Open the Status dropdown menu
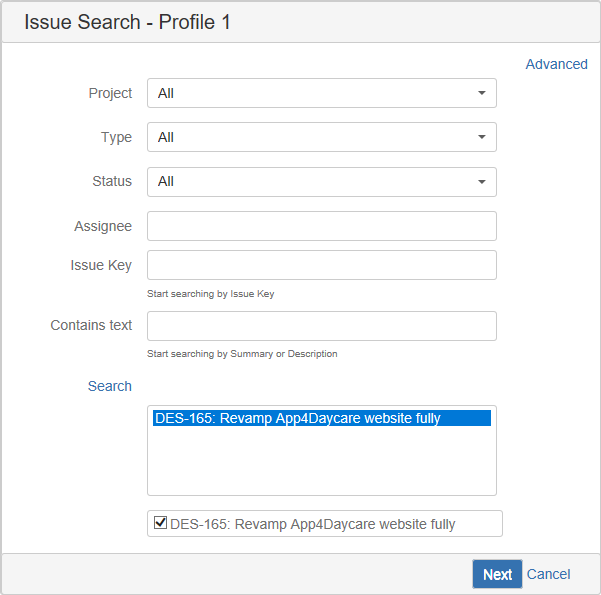Viewport: 601px width, 595px height. point(322,182)
